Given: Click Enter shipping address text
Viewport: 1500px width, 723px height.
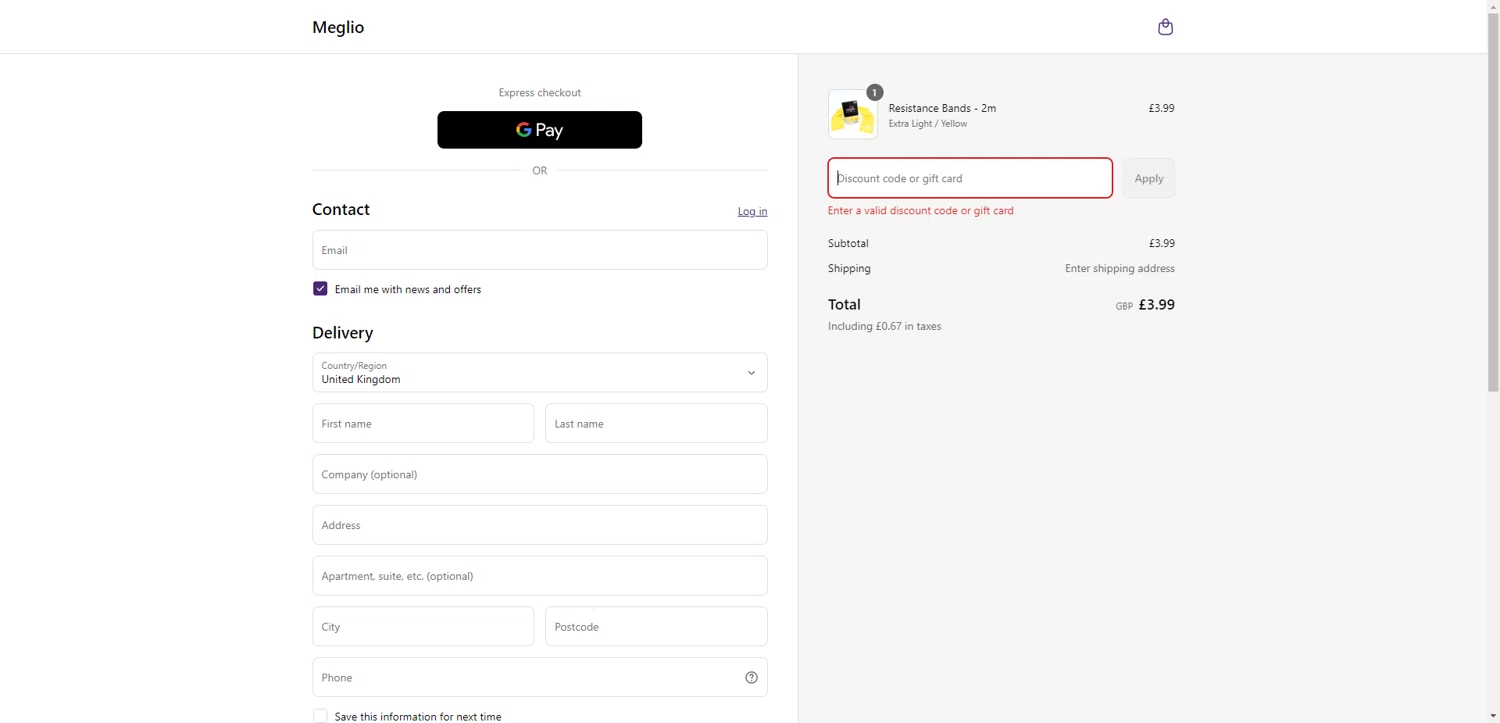Looking at the screenshot, I should (1120, 268).
